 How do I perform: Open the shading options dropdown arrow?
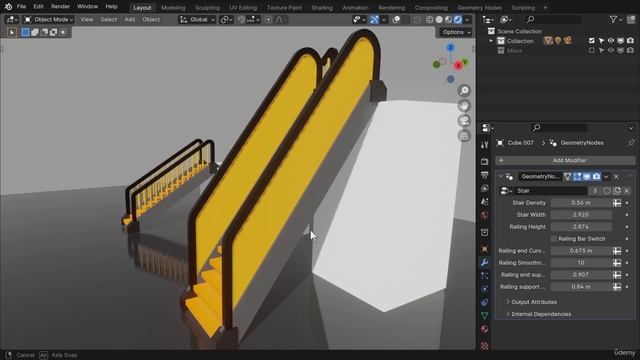[x=468, y=20]
